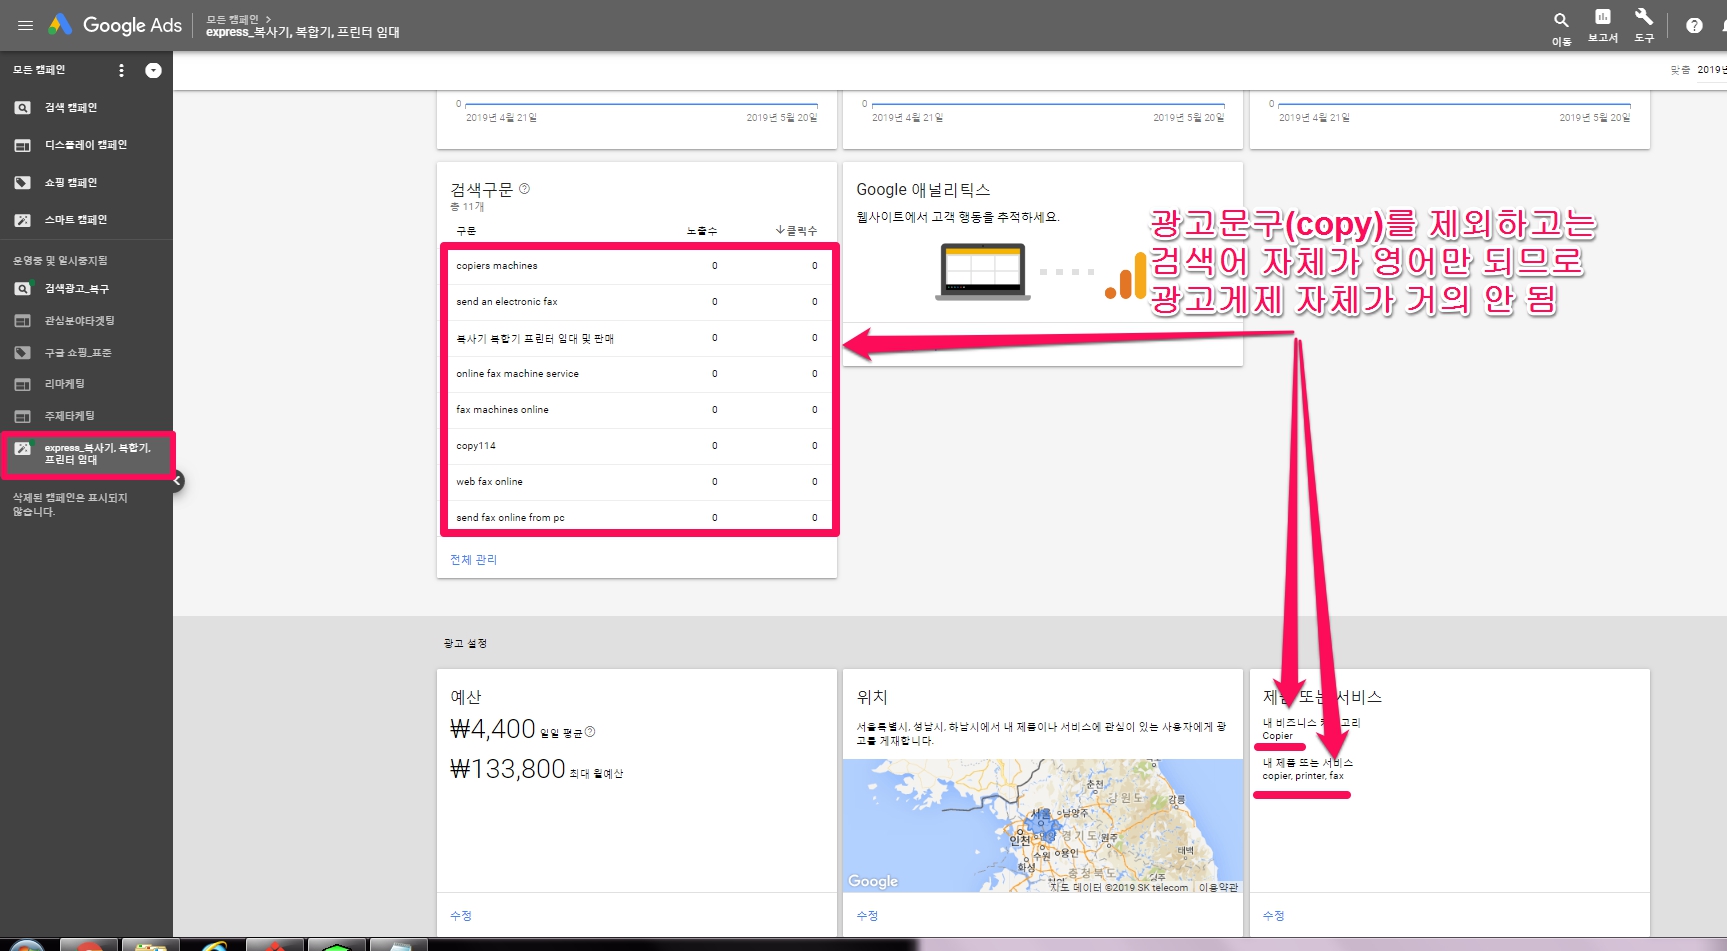Screen dimensions: 1727x951
Task: Open the search (이동) magnifier icon
Action: point(1561,21)
